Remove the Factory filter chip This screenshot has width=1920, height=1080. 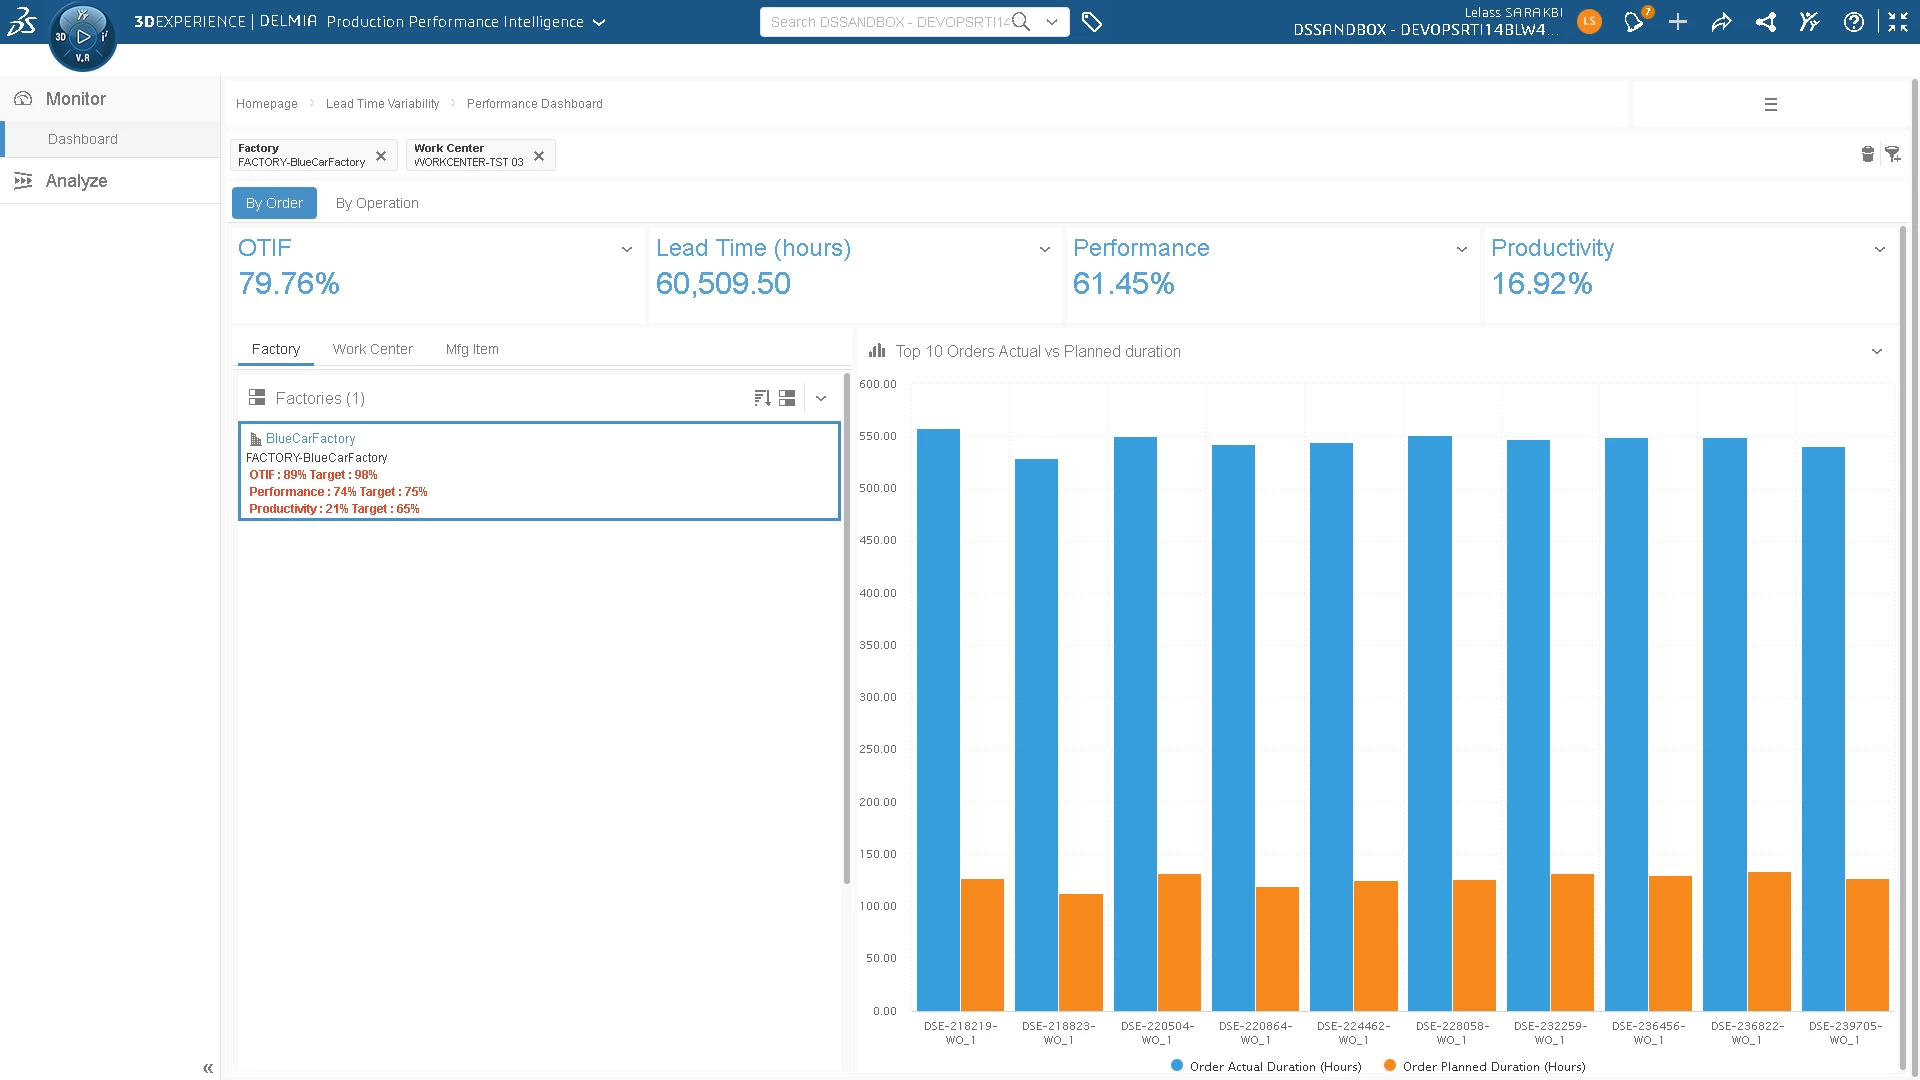coord(381,156)
